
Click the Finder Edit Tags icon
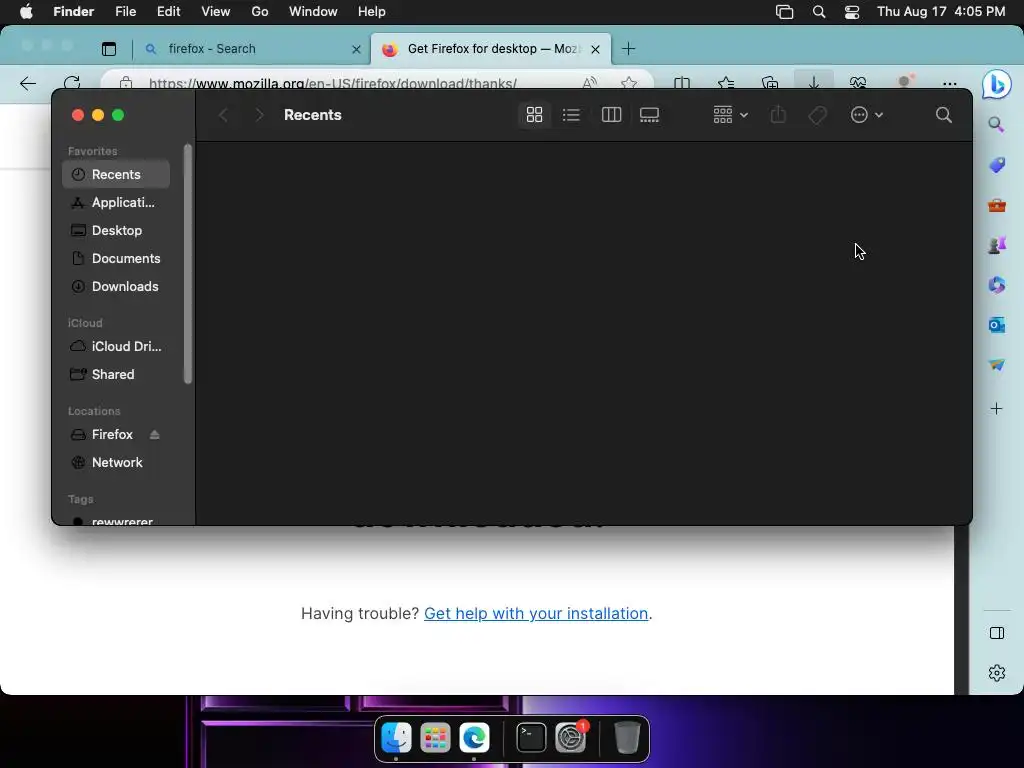[818, 115]
